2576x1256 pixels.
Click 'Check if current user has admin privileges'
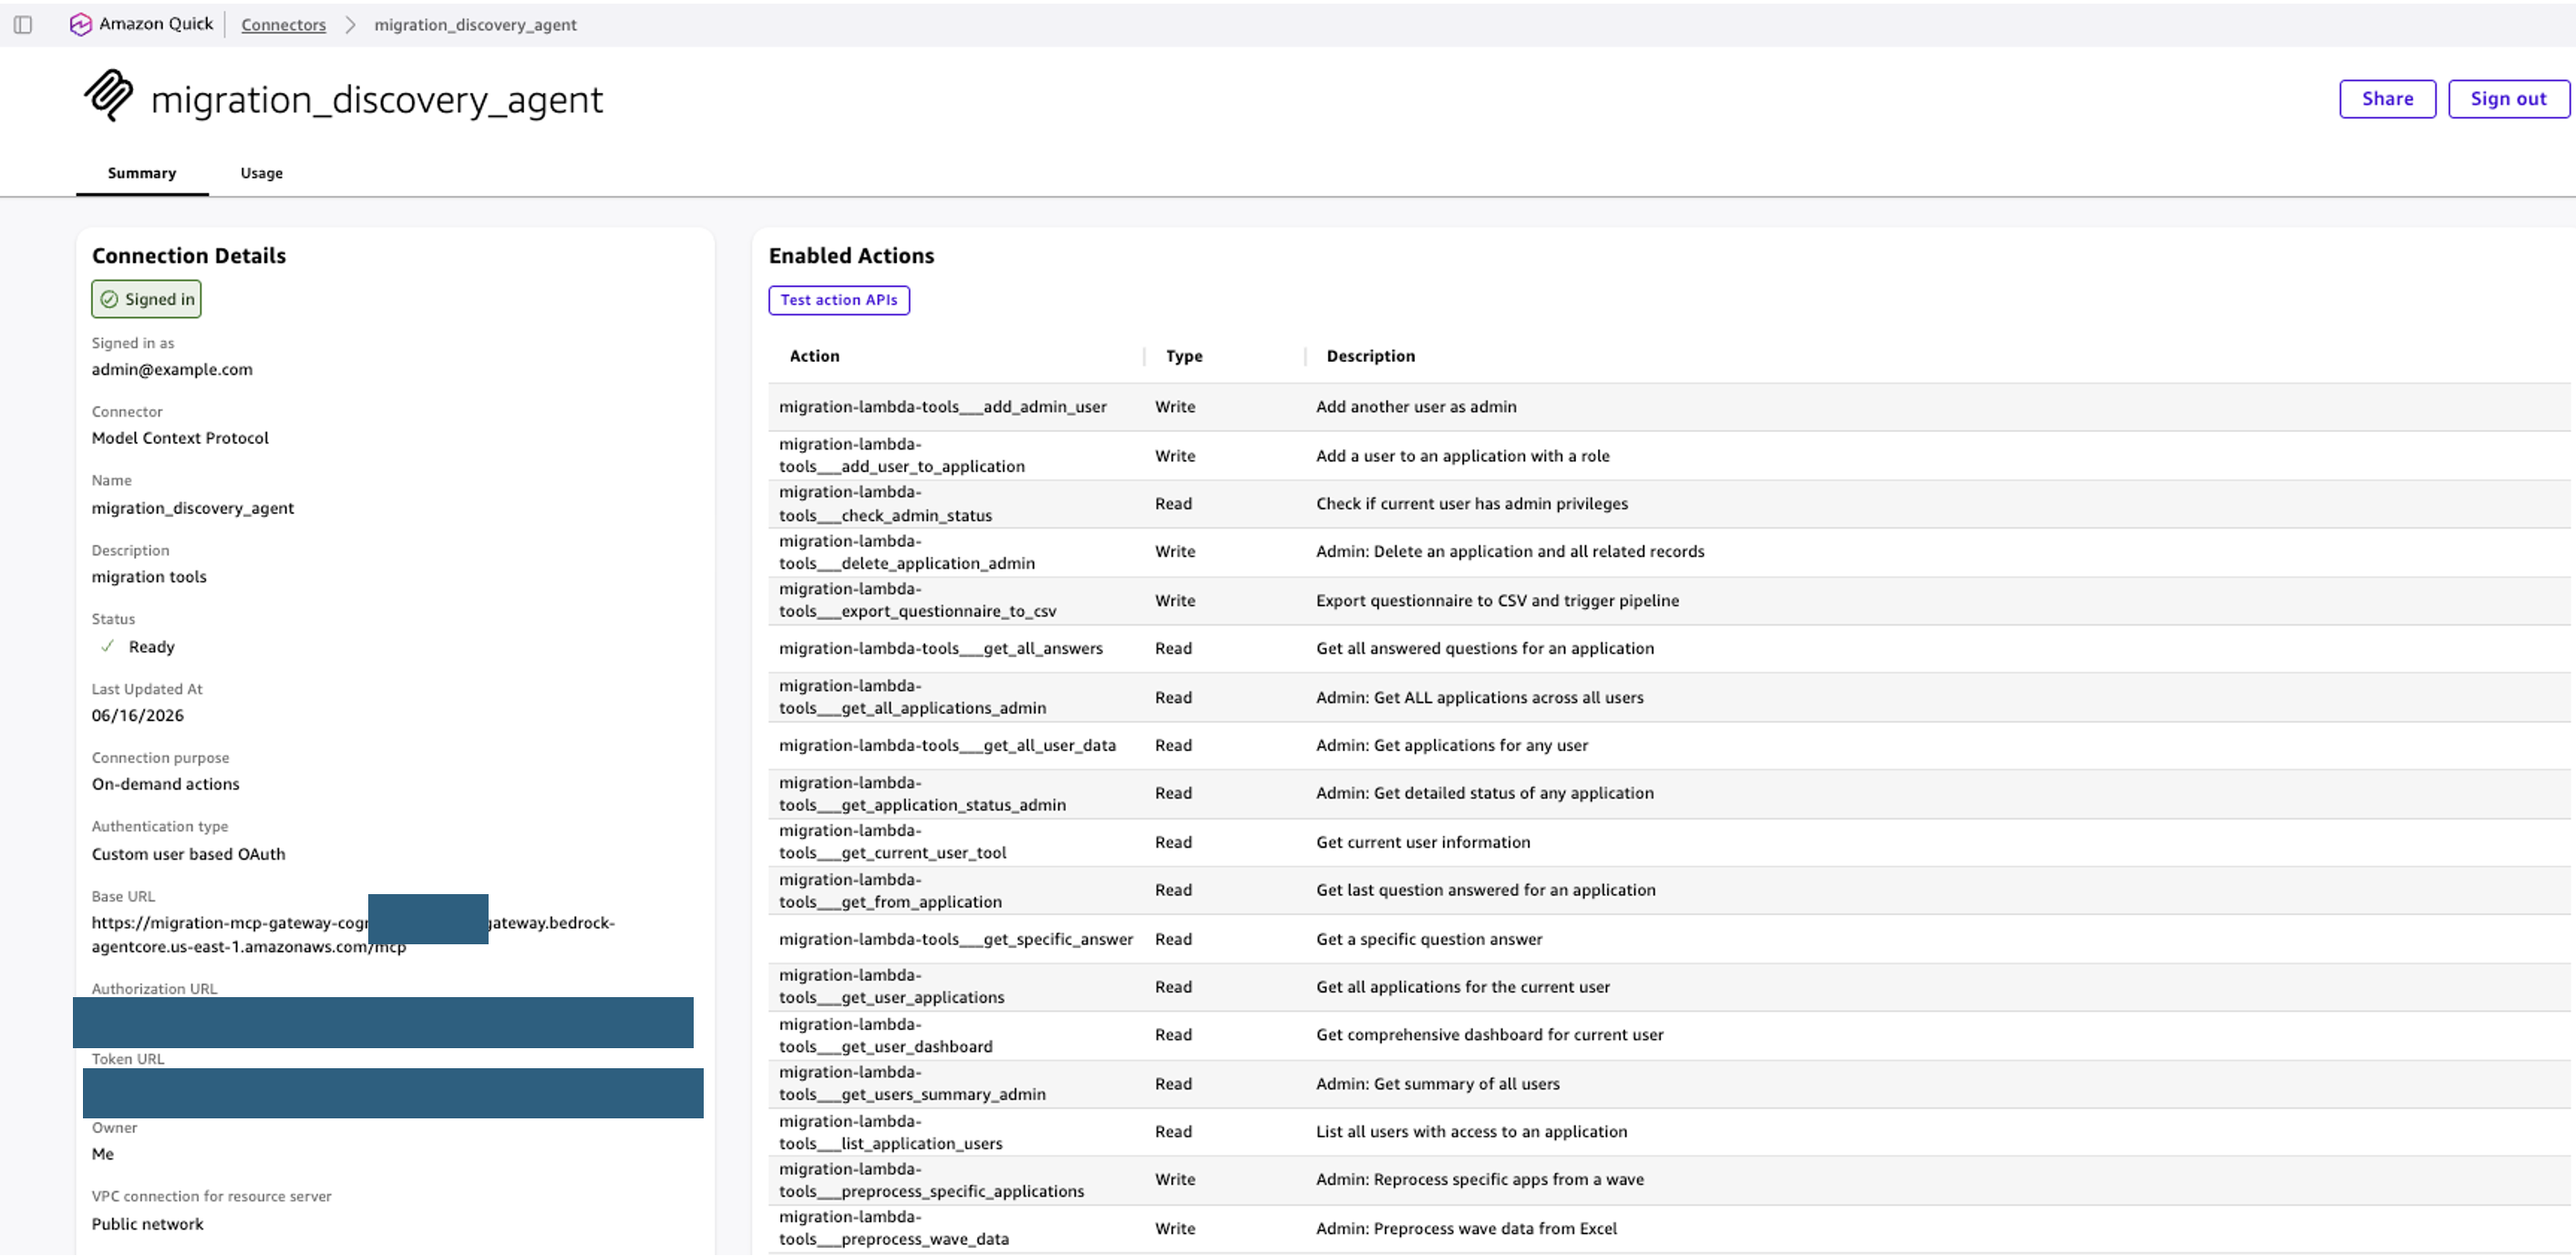pos(1472,504)
